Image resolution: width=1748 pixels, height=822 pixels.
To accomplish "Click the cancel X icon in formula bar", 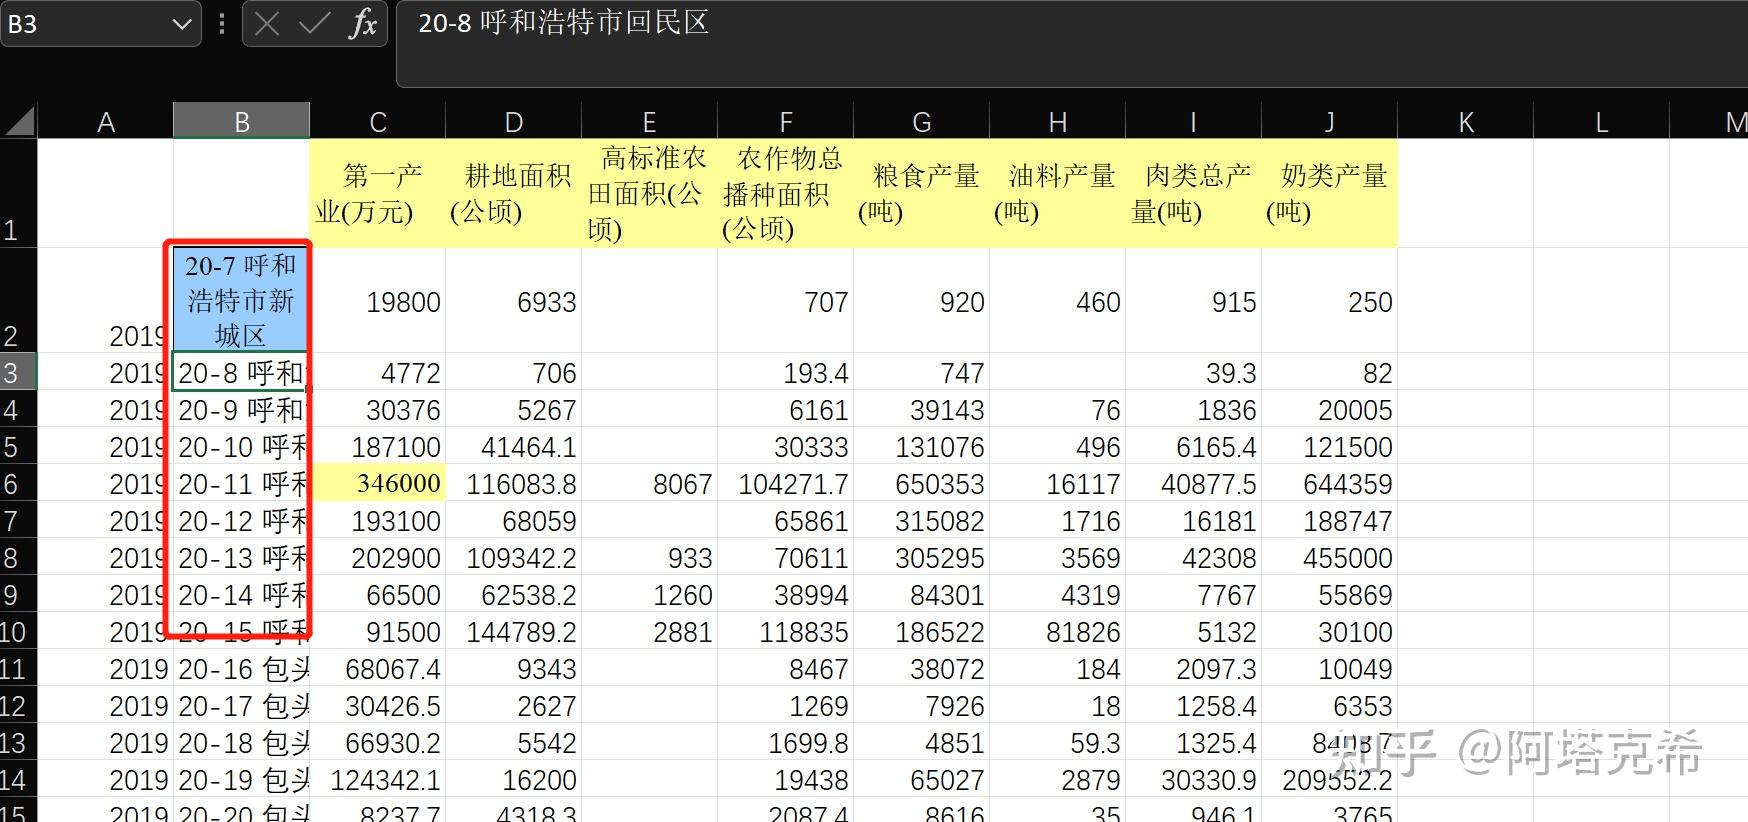I will (266, 24).
